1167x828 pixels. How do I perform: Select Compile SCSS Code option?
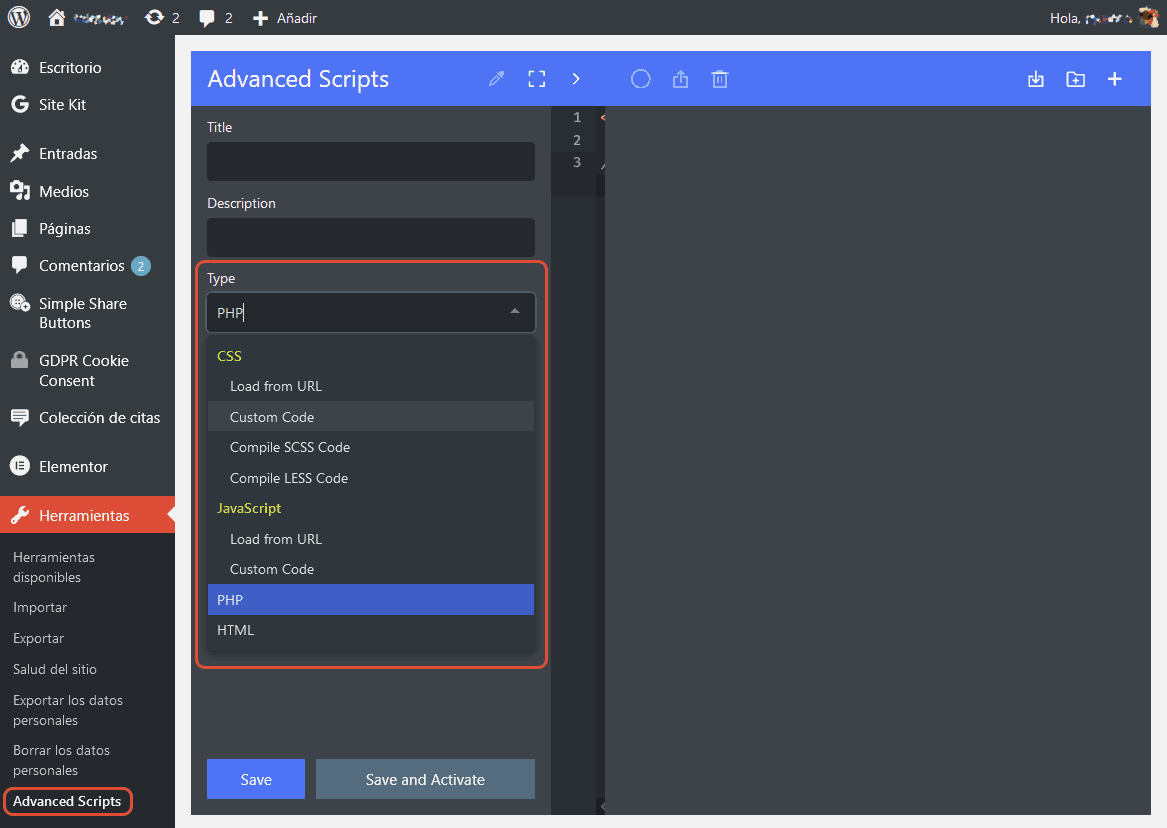(x=290, y=447)
